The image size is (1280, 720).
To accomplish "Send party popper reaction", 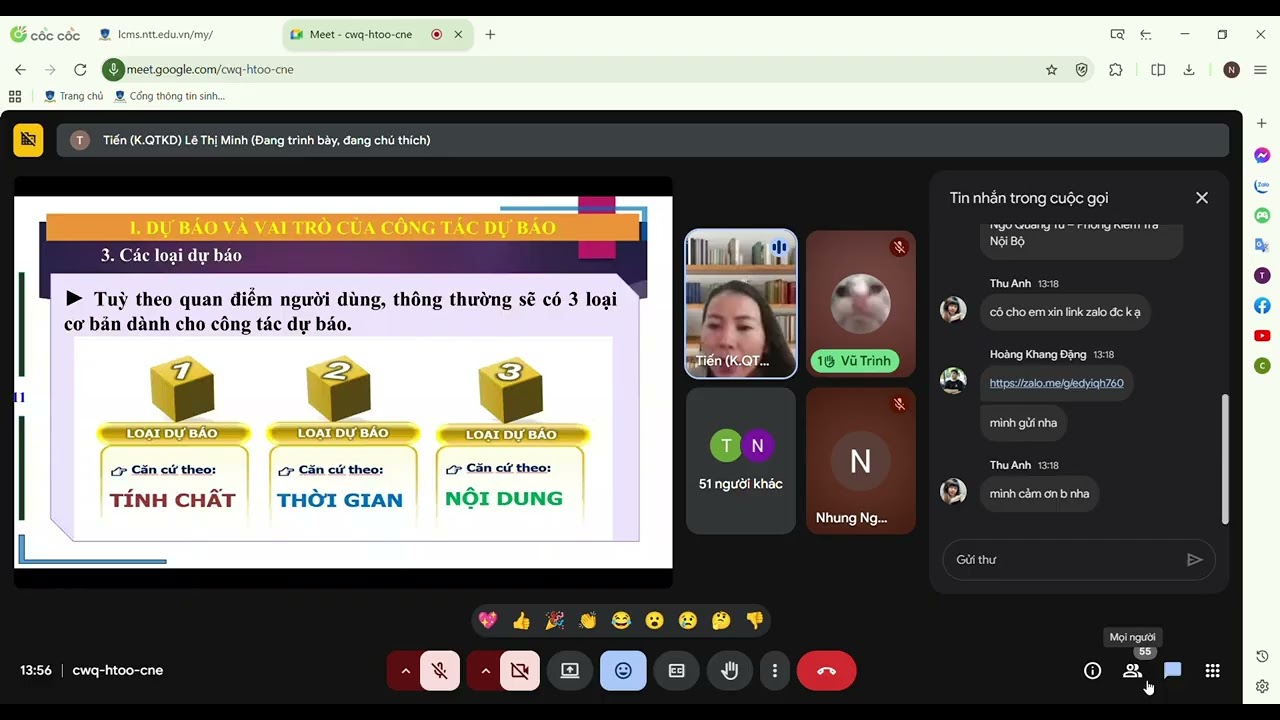I will click(555, 621).
